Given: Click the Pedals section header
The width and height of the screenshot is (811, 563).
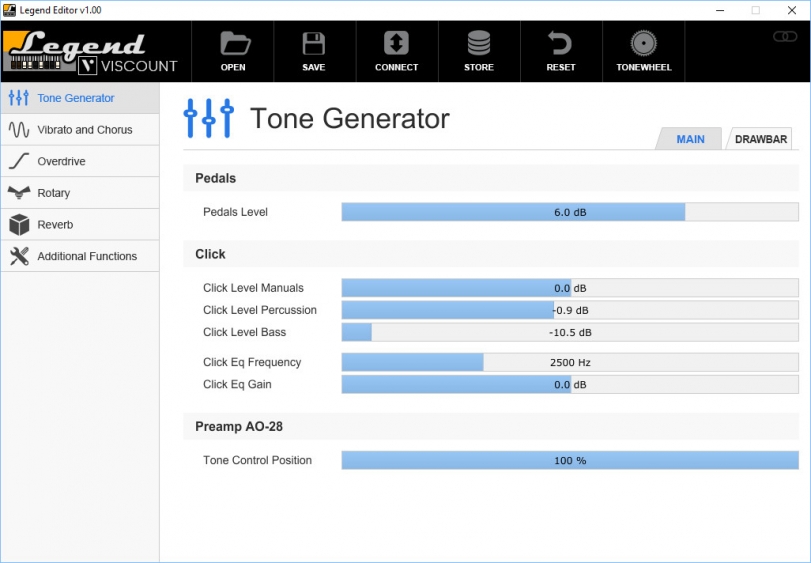Looking at the screenshot, I should pos(491,178).
